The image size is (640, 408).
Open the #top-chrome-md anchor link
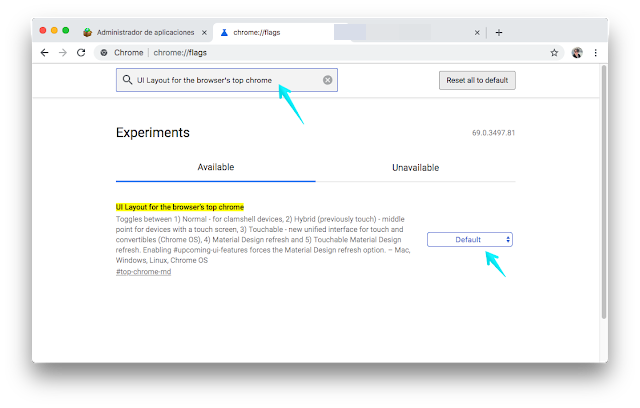143,272
